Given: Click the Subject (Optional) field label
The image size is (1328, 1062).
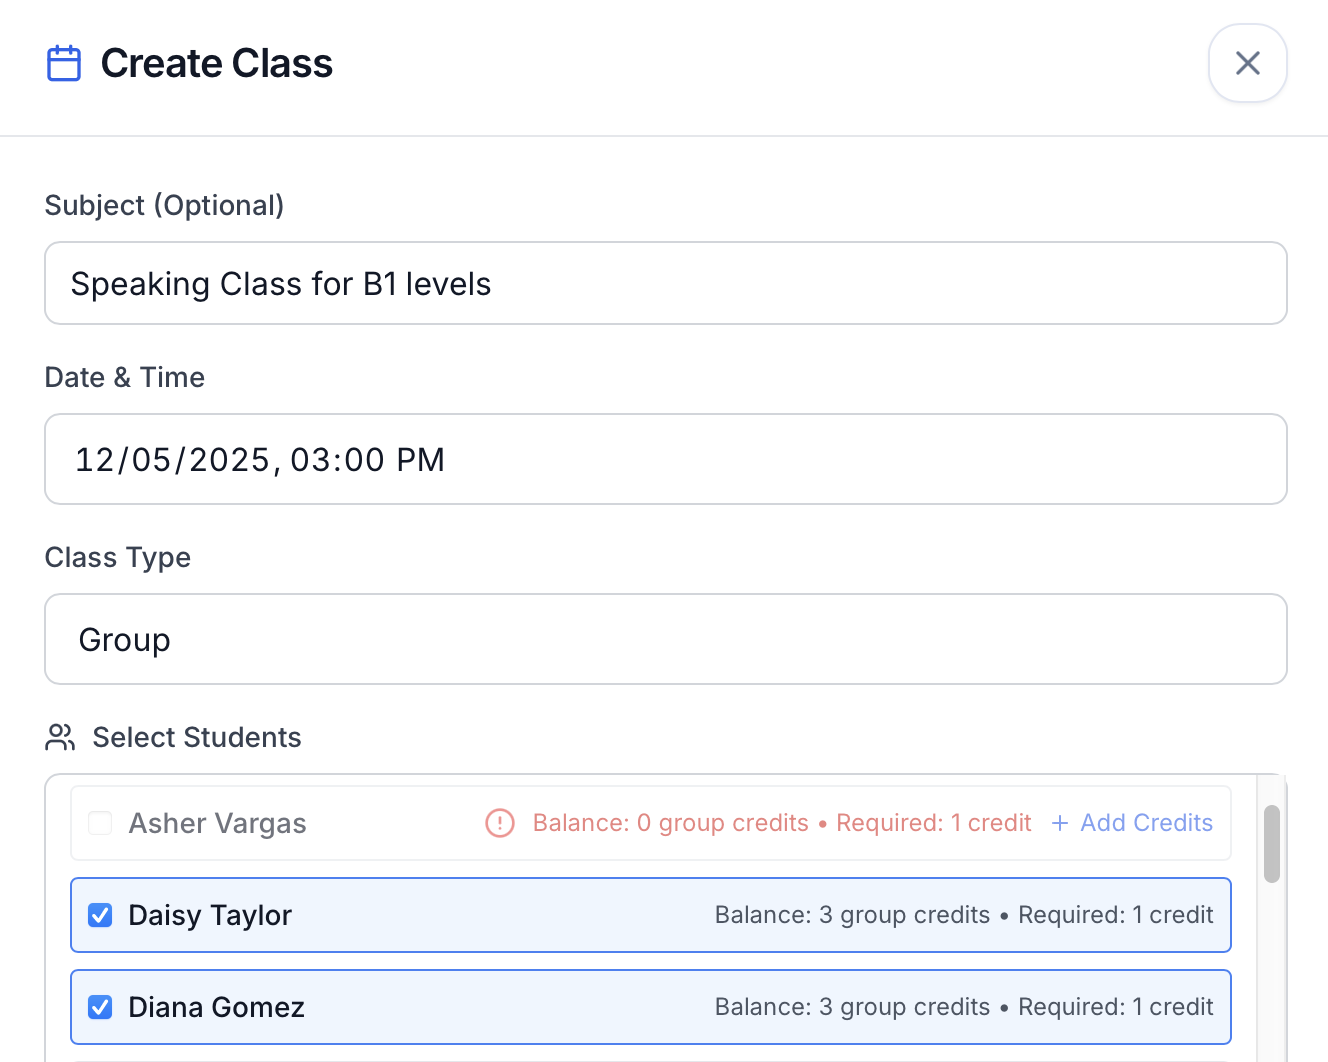Looking at the screenshot, I should click(x=164, y=205).
